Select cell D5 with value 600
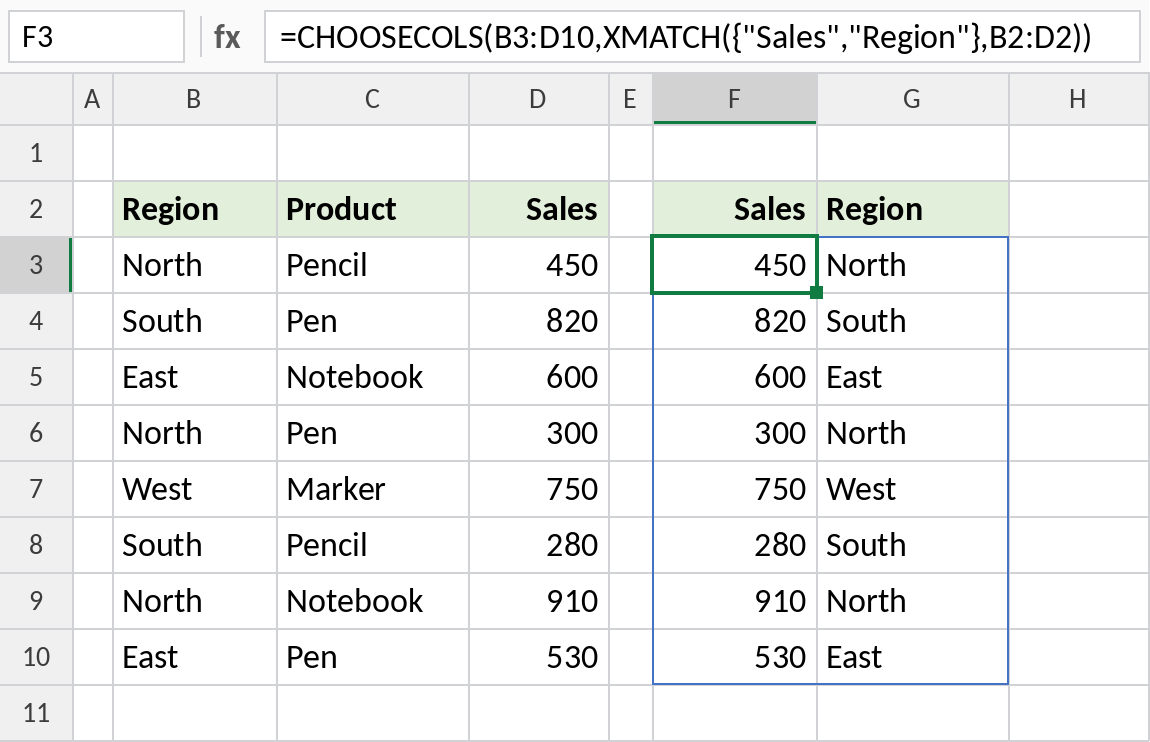This screenshot has height=742, width=1150. [x=538, y=377]
